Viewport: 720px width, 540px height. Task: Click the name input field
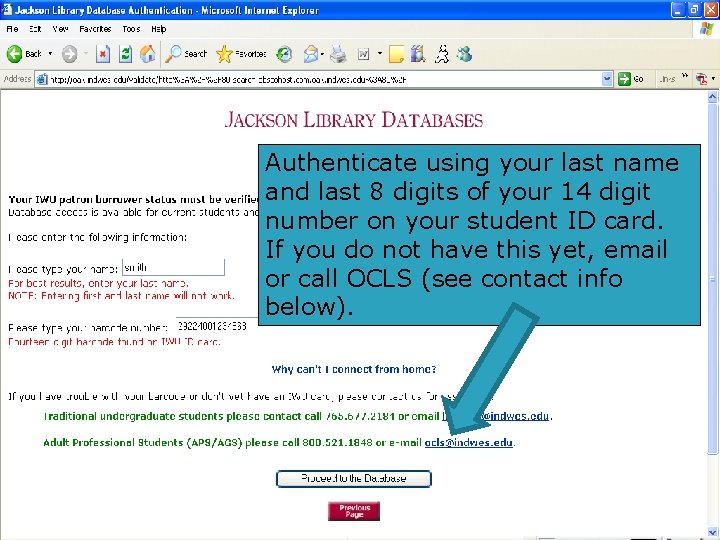(x=174, y=267)
